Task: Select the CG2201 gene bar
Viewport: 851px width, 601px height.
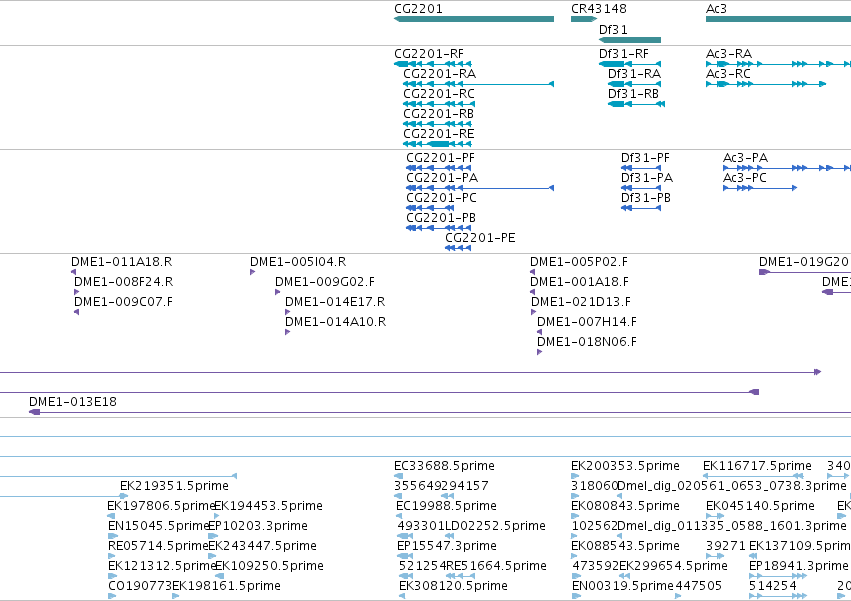Action: pos(474,19)
